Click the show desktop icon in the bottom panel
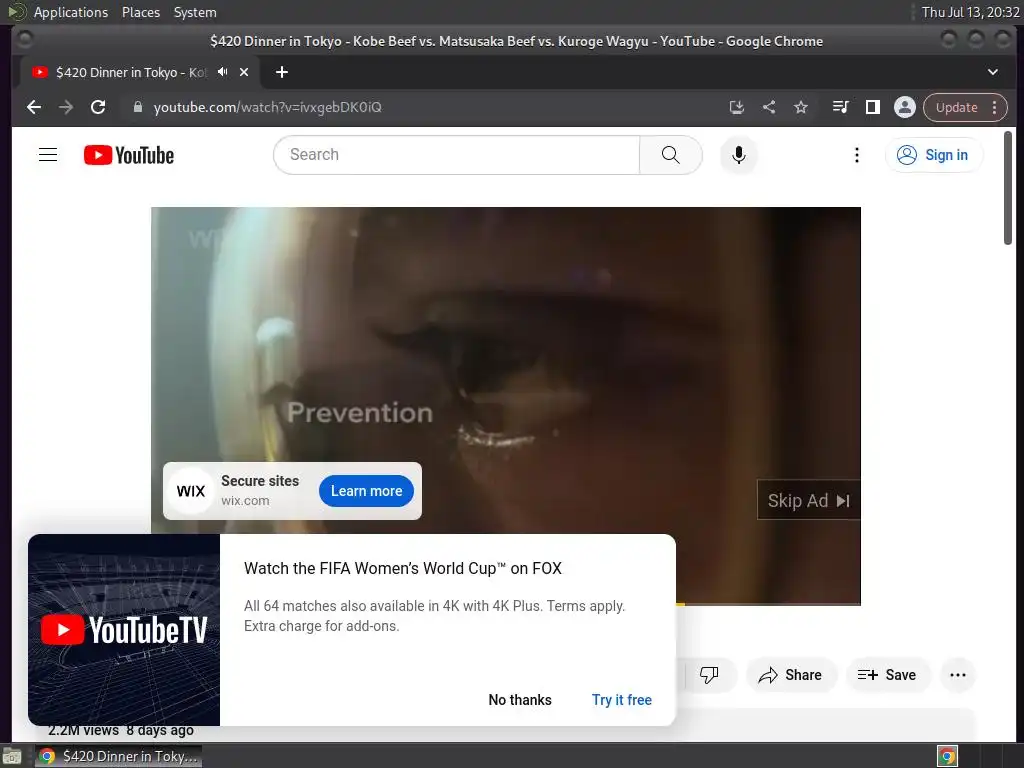The height and width of the screenshot is (768, 1024). pyautogui.click(x=12, y=756)
